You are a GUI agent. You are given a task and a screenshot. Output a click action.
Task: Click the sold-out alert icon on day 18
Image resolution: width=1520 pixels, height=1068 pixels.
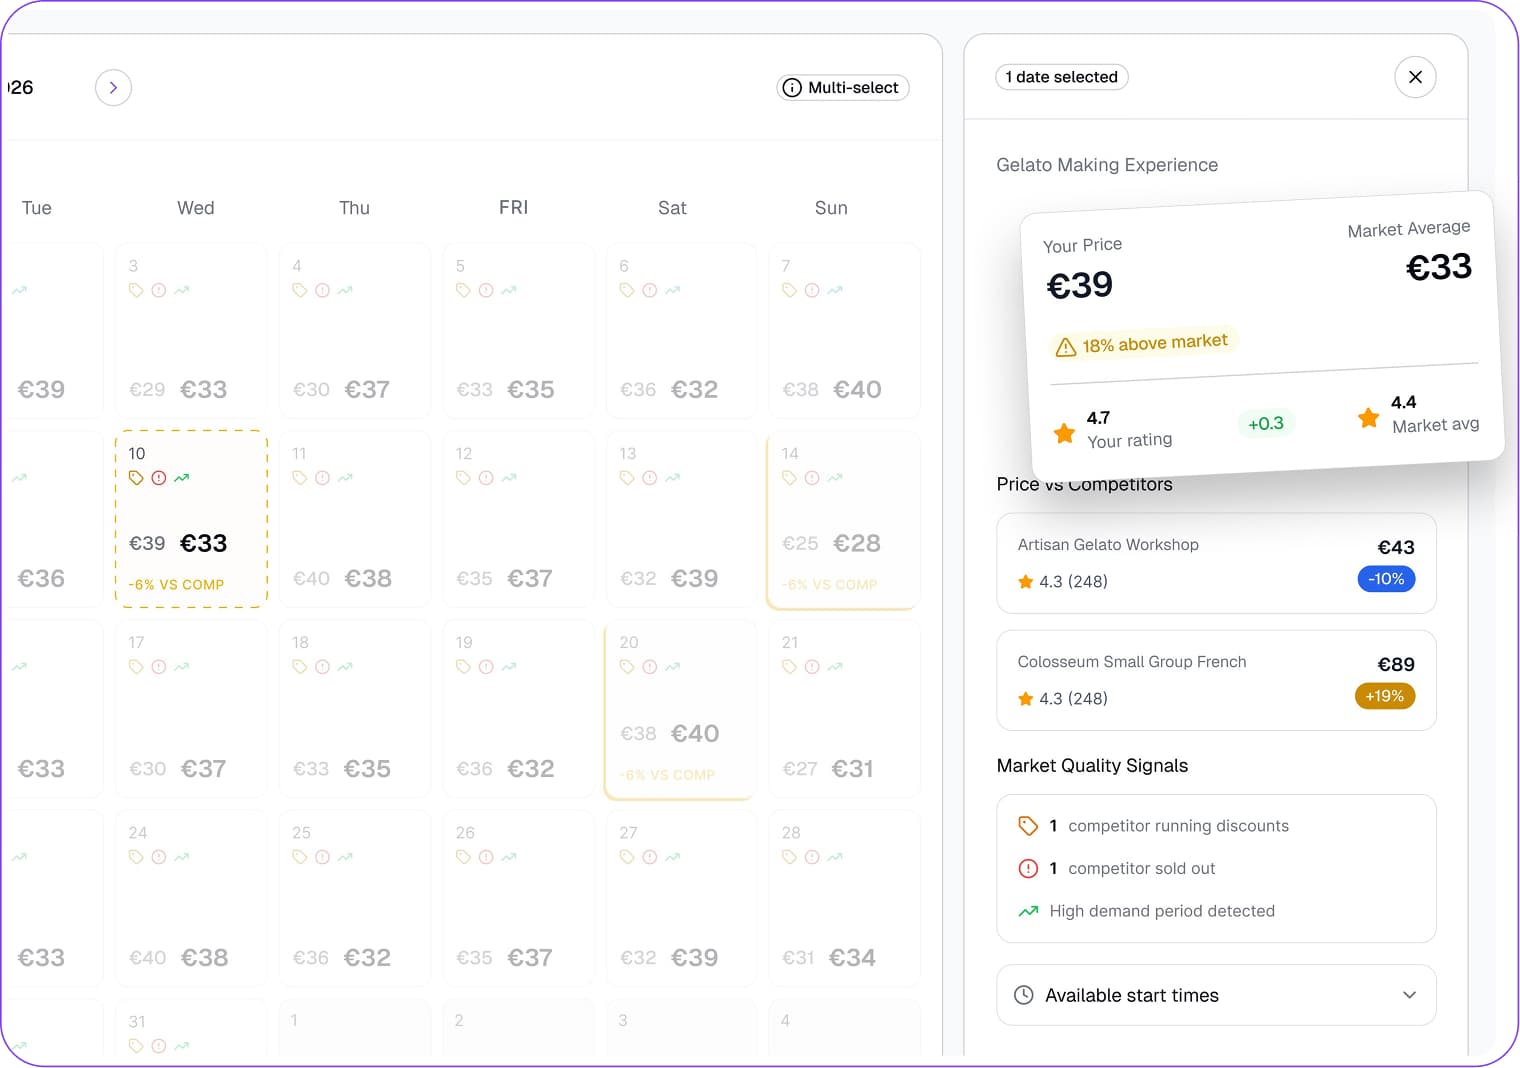tap(322, 667)
